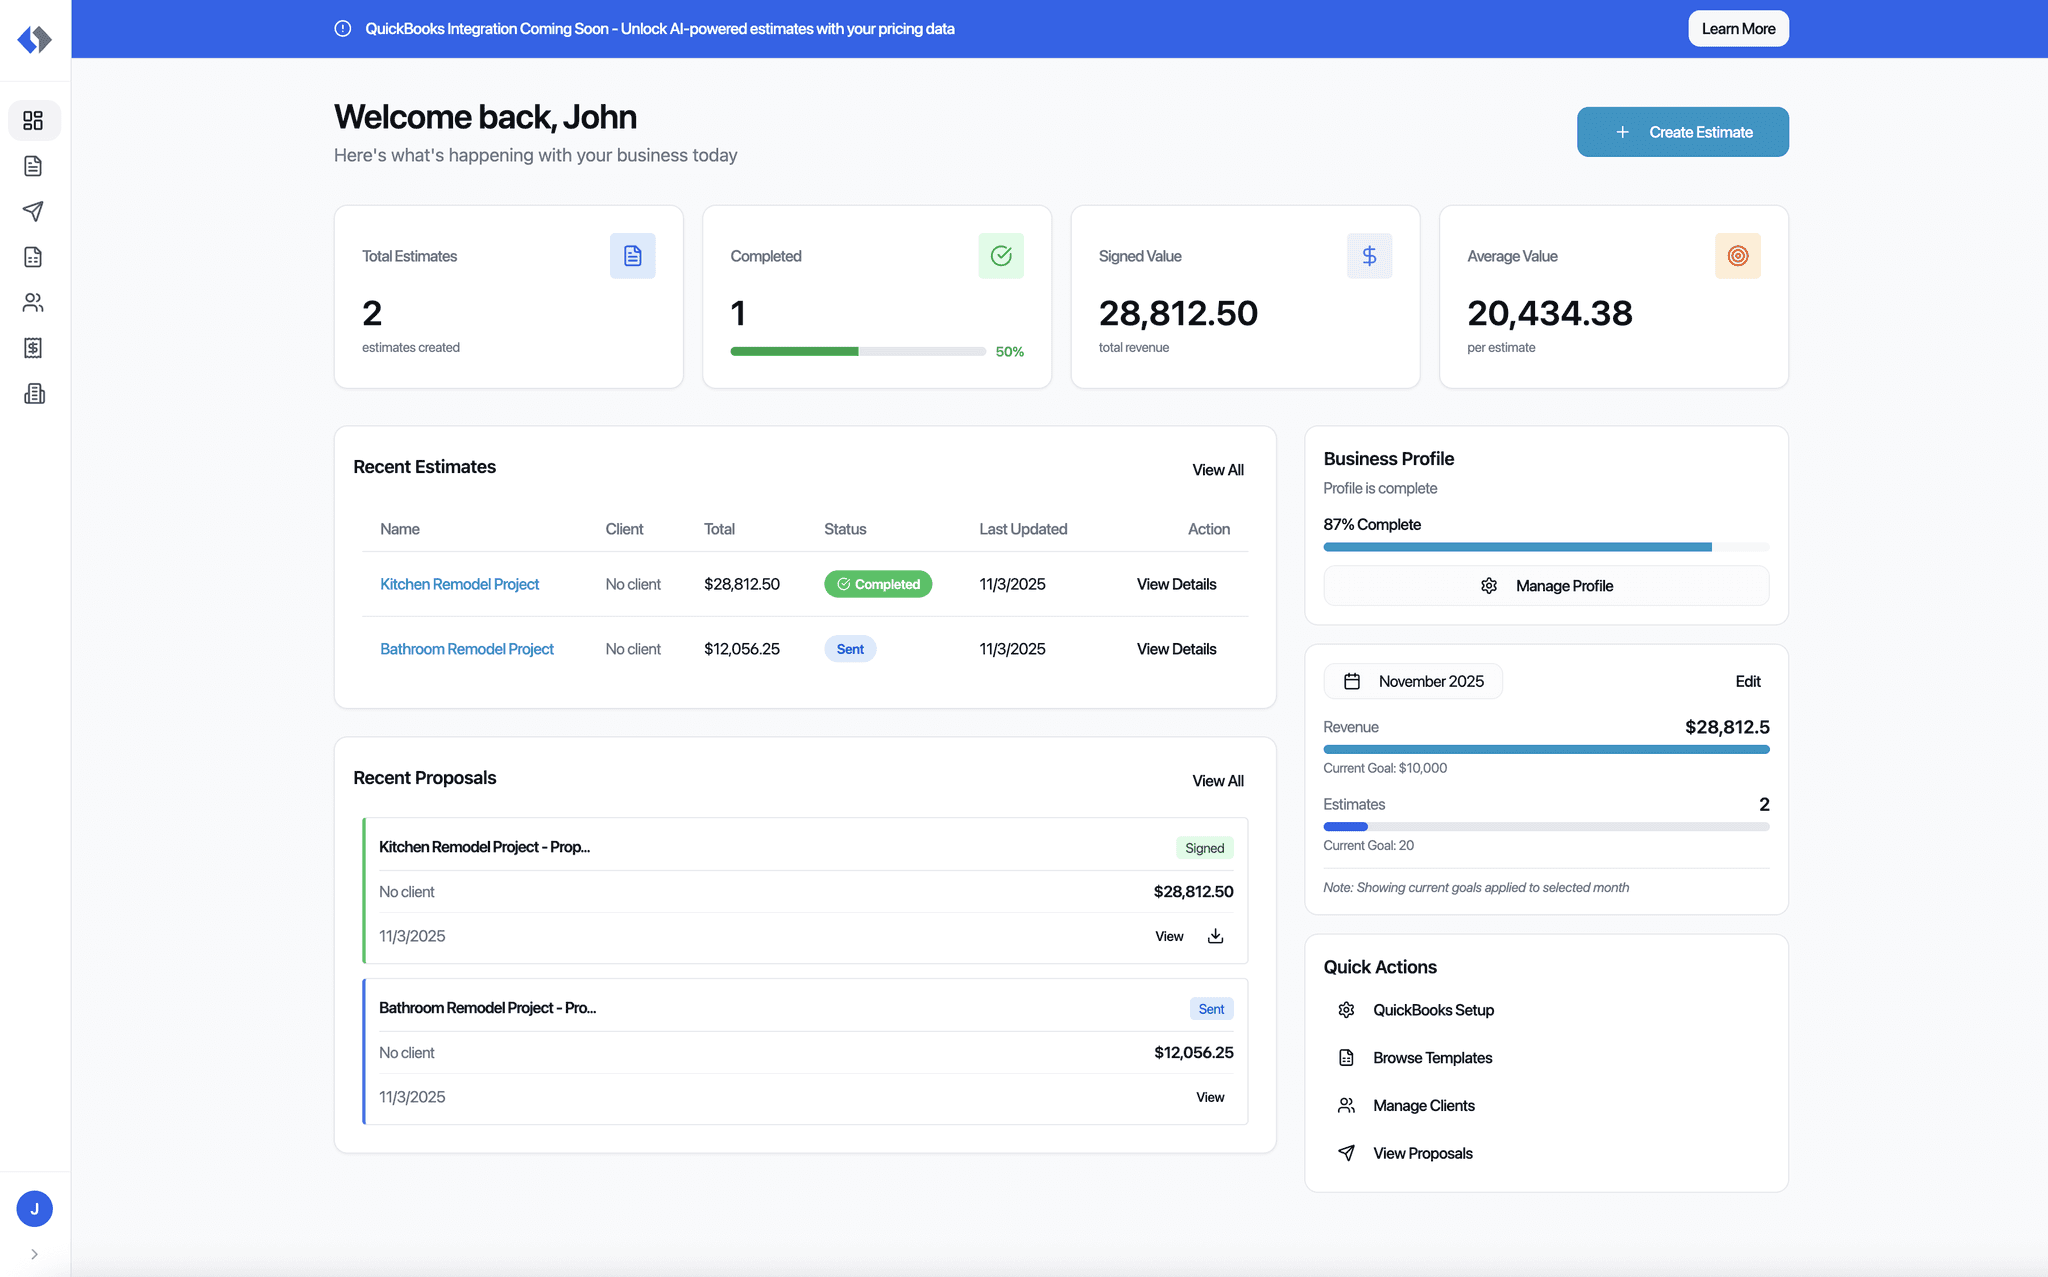Image resolution: width=2048 pixels, height=1277 pixels.
Task: Click the calendar icon beside November 2025
Action: click(1352, 681)
